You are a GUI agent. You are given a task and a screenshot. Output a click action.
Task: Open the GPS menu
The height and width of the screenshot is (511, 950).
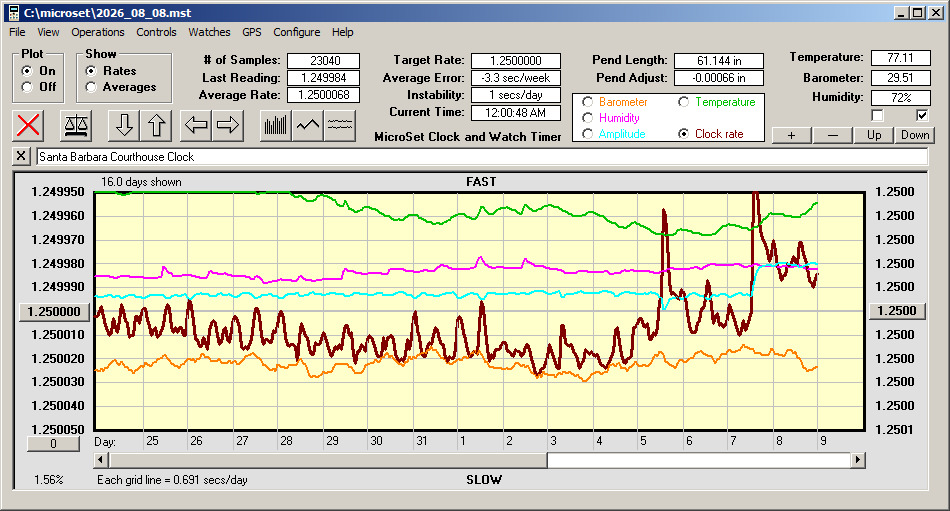(252, 32)
